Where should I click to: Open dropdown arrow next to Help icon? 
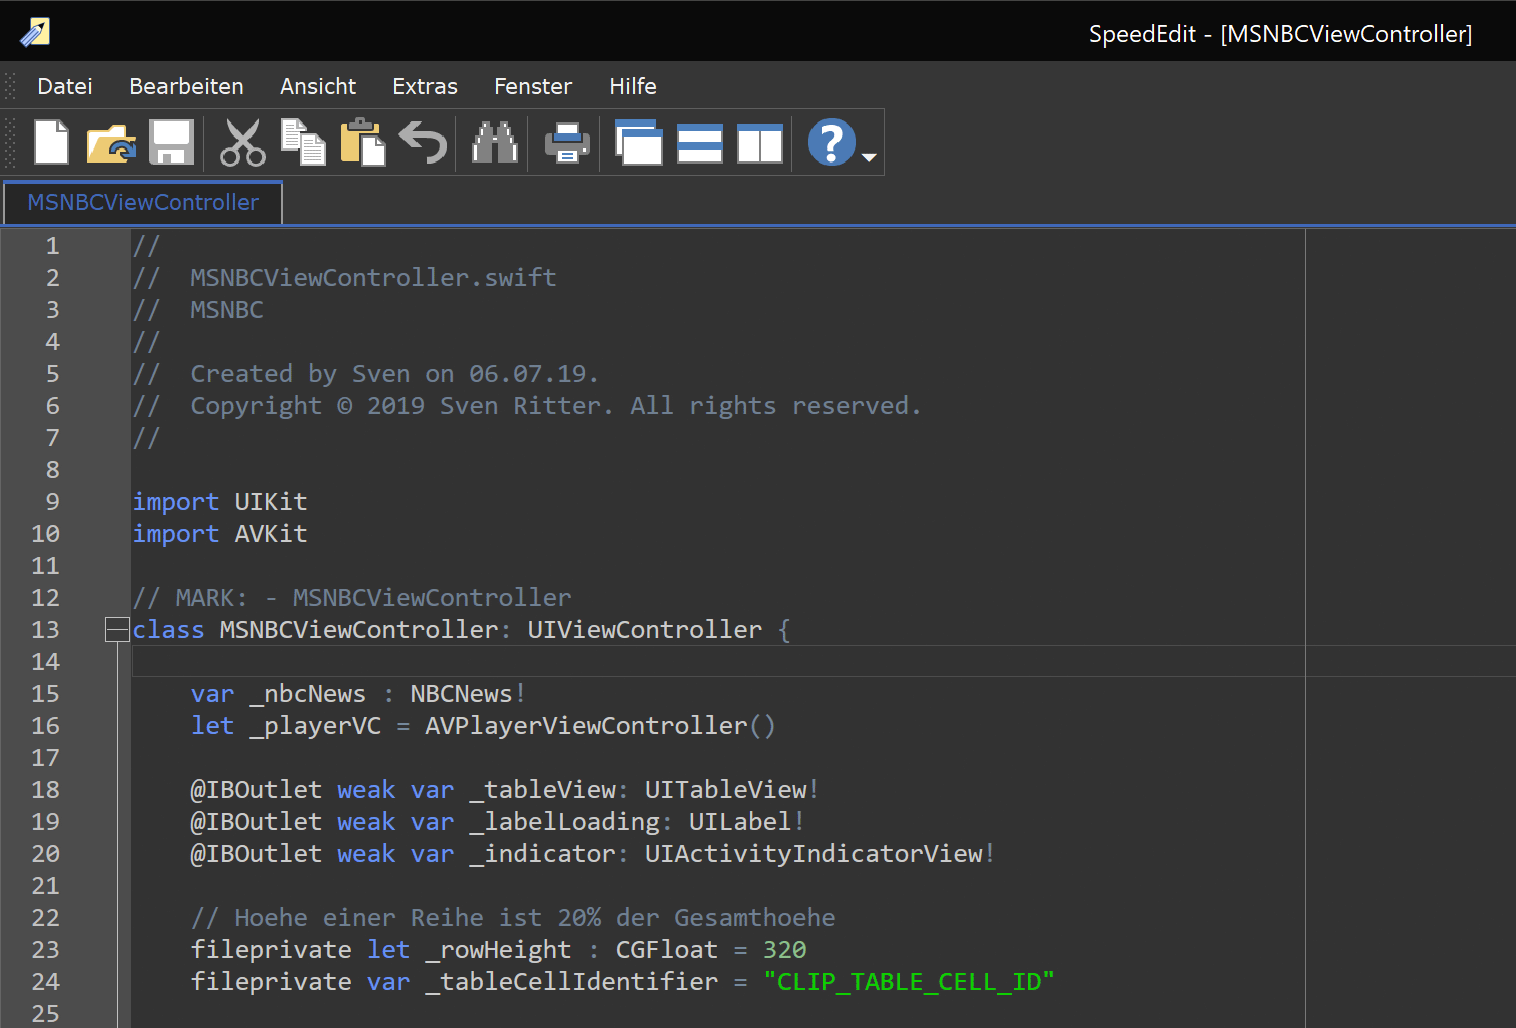tap(869, 157)
